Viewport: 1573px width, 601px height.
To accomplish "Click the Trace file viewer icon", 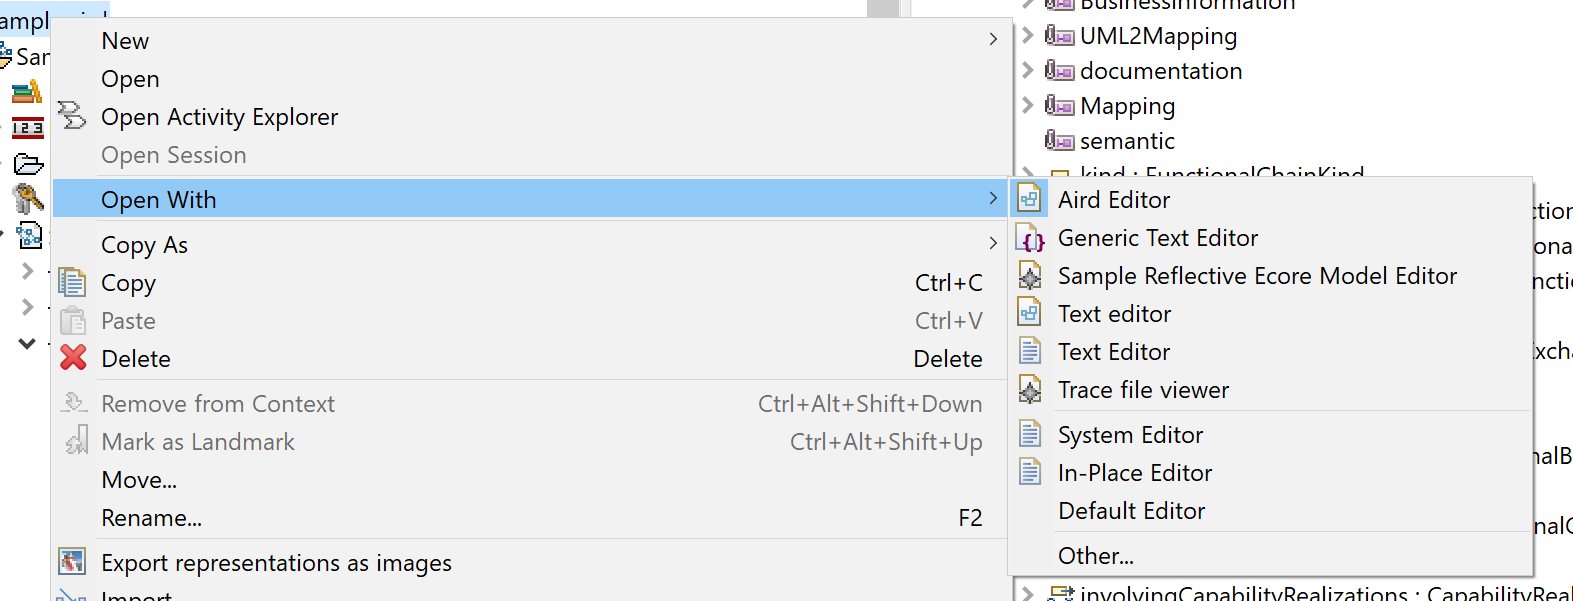I will pos(1029,390).
